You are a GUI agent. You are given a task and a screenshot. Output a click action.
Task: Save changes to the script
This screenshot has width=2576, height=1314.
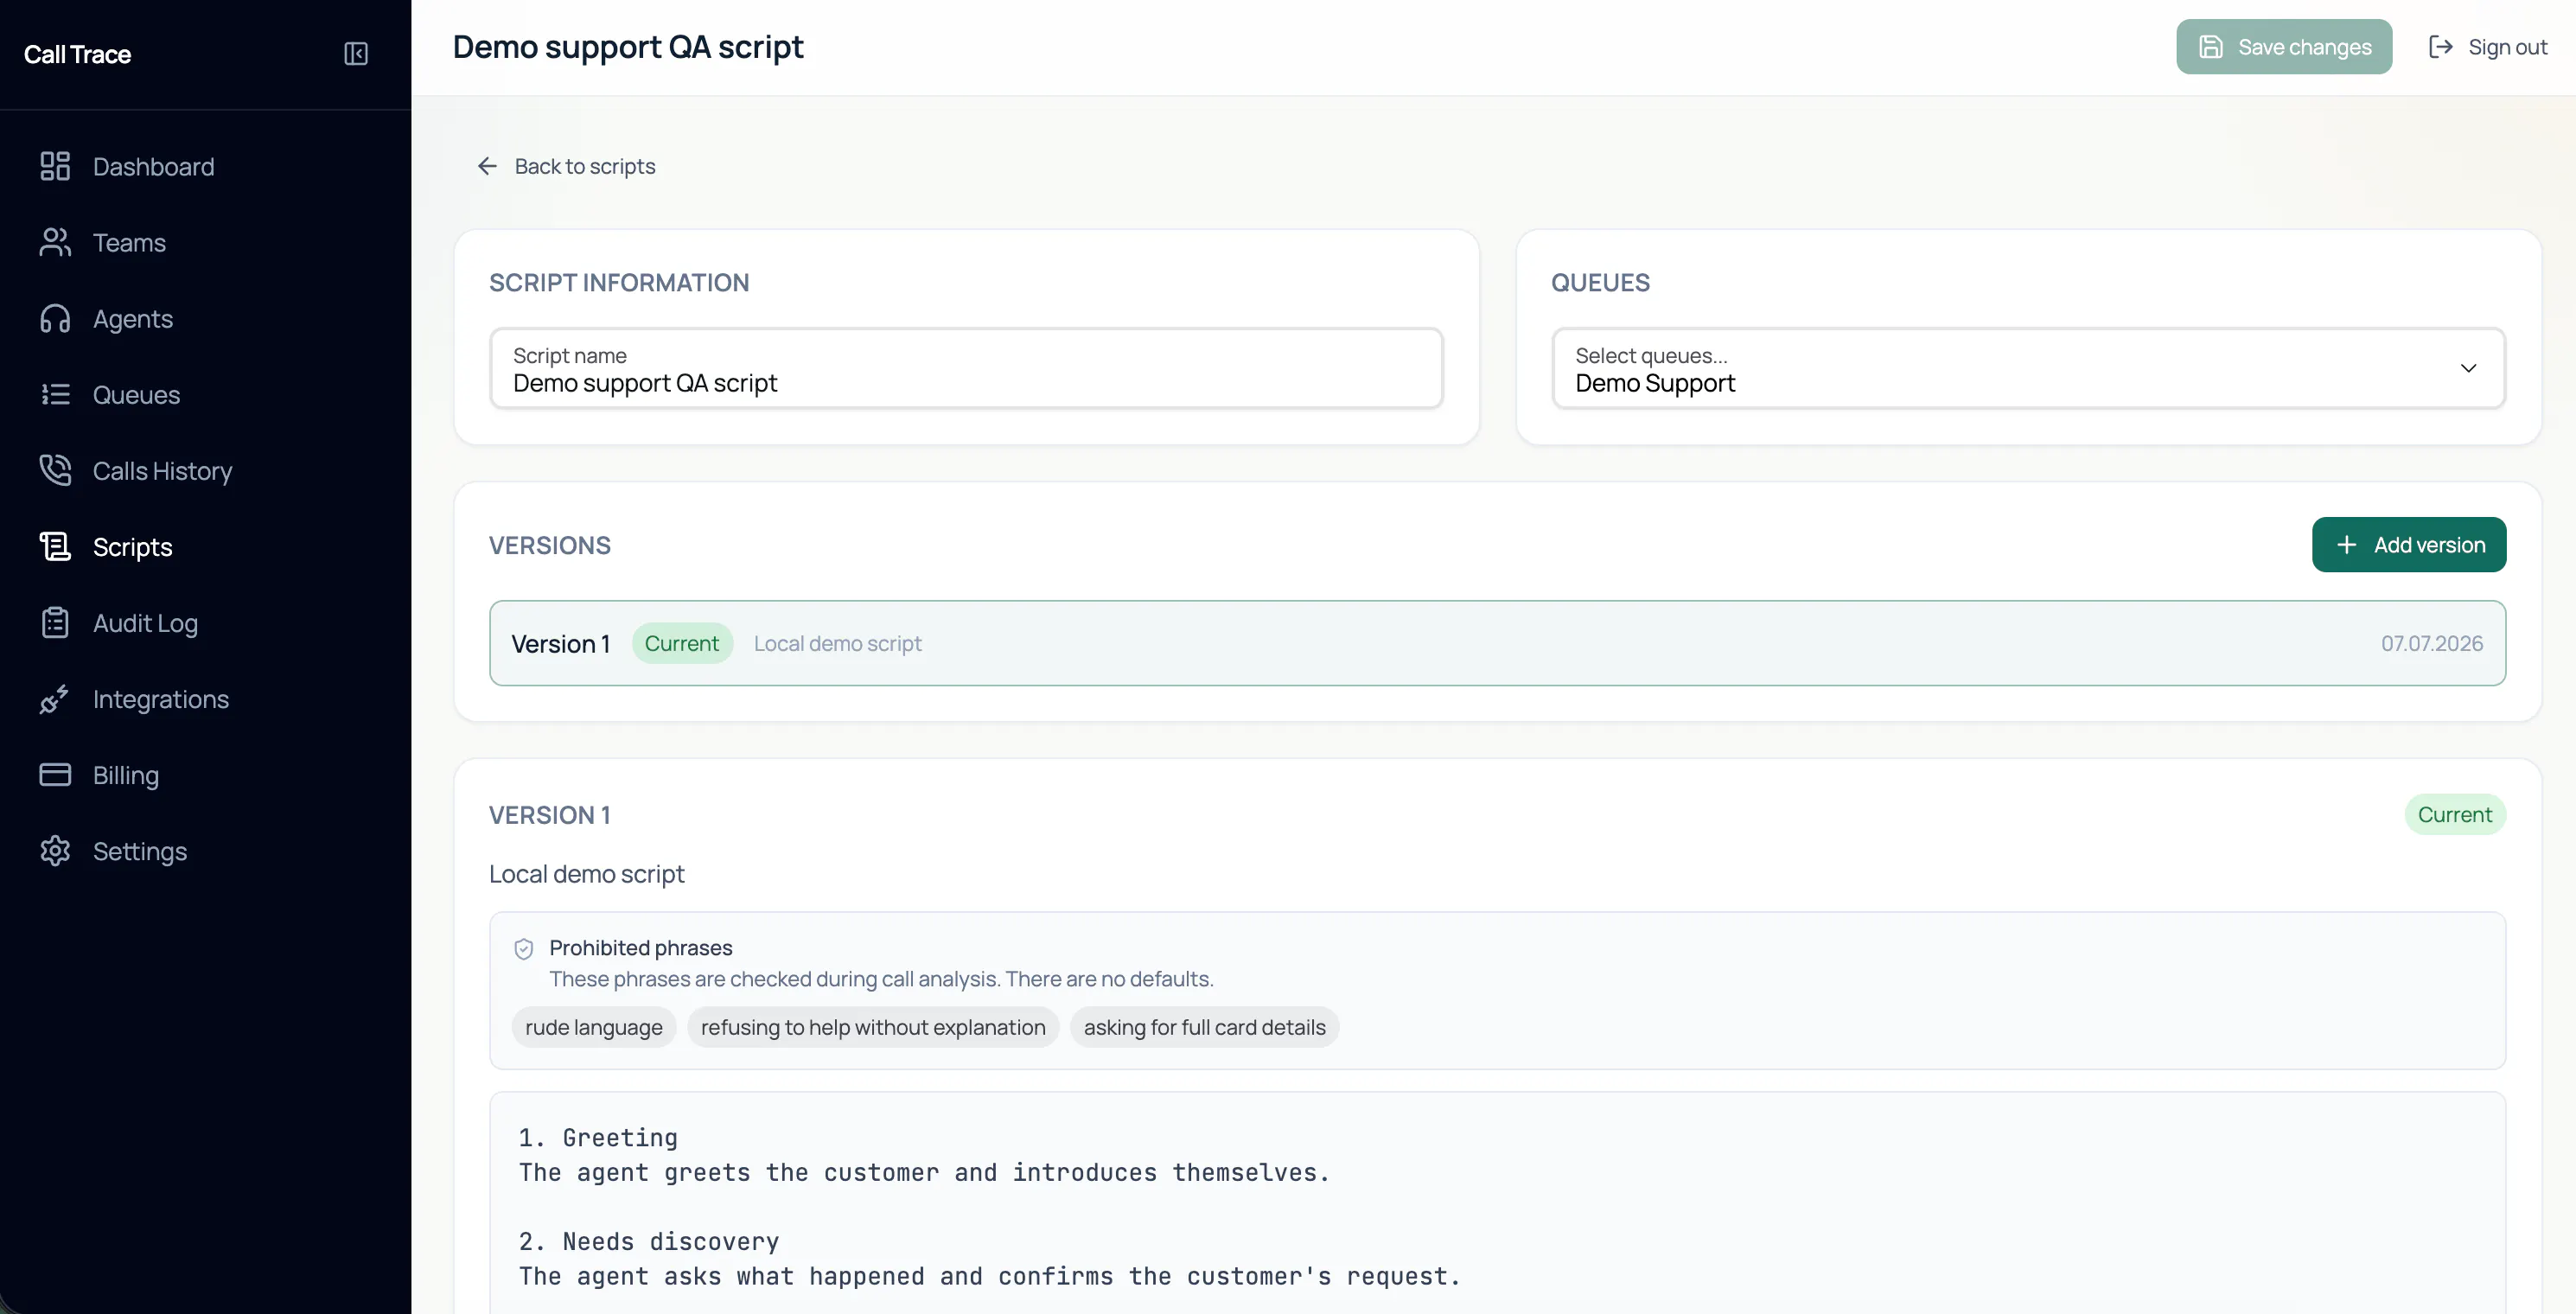pyautogui.click(x=2284, y=47)
